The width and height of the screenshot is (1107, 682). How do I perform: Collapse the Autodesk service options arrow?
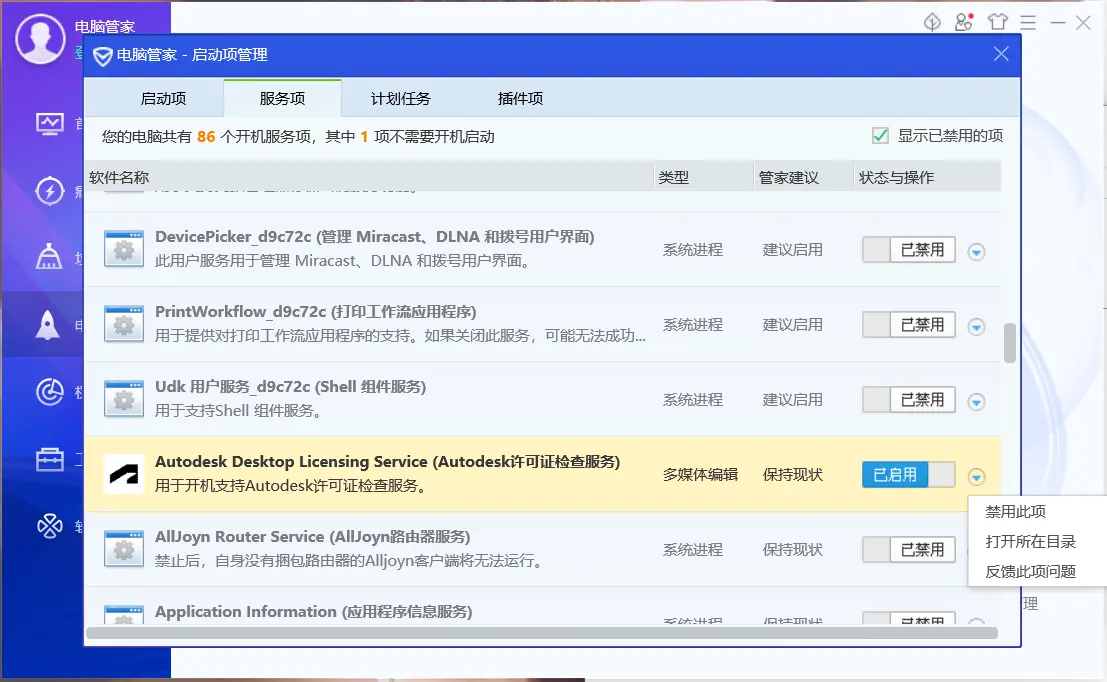click(x=976, y=477)
